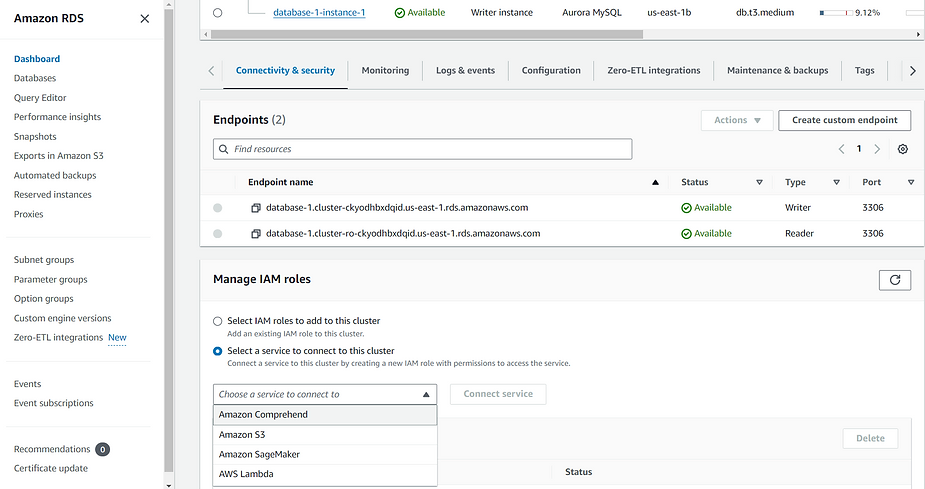Screen dimensions: 925x489
Task: Open the Maintenance & backups tab
Action: (x=778, y=70)
